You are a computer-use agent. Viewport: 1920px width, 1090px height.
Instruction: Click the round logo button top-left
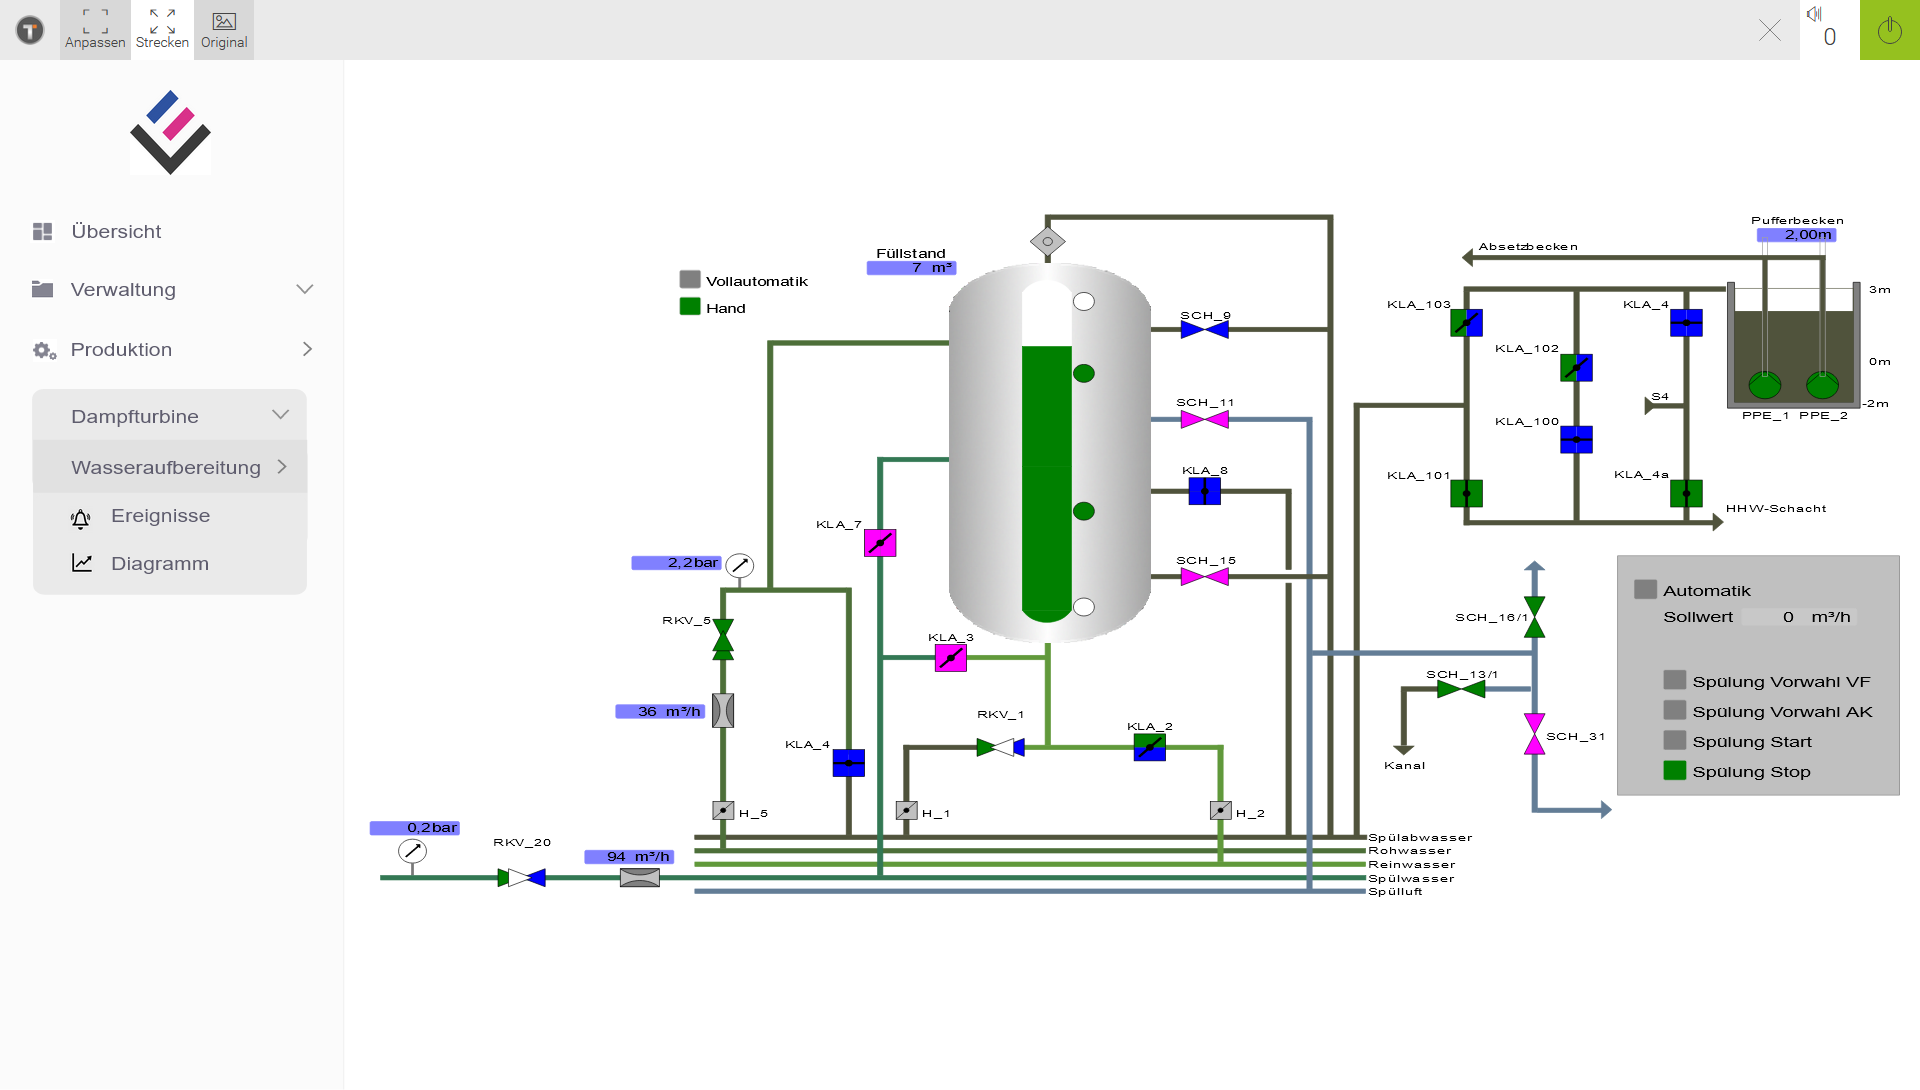(30, 30)
